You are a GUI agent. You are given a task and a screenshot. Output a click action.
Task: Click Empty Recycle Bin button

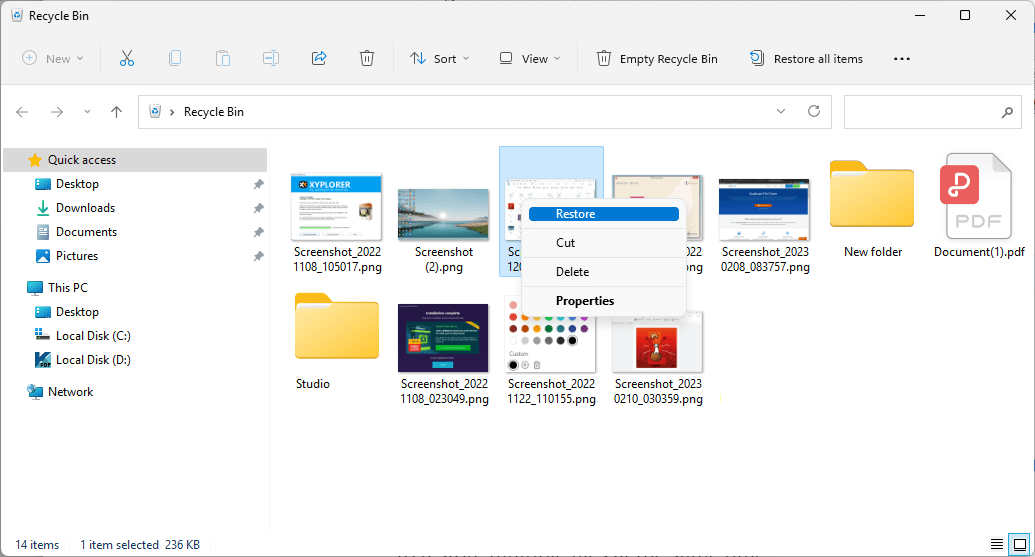pyautogui.click(x=657, y=59)
